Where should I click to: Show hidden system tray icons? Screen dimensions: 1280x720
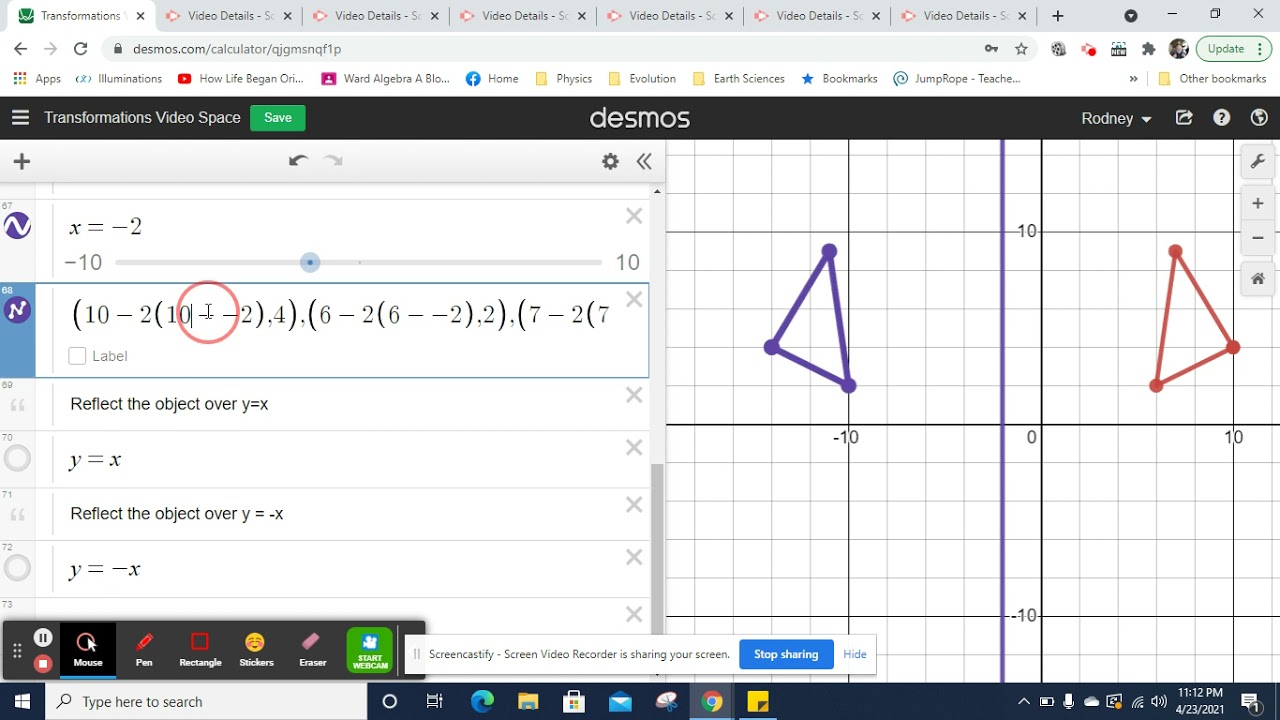1024,701
